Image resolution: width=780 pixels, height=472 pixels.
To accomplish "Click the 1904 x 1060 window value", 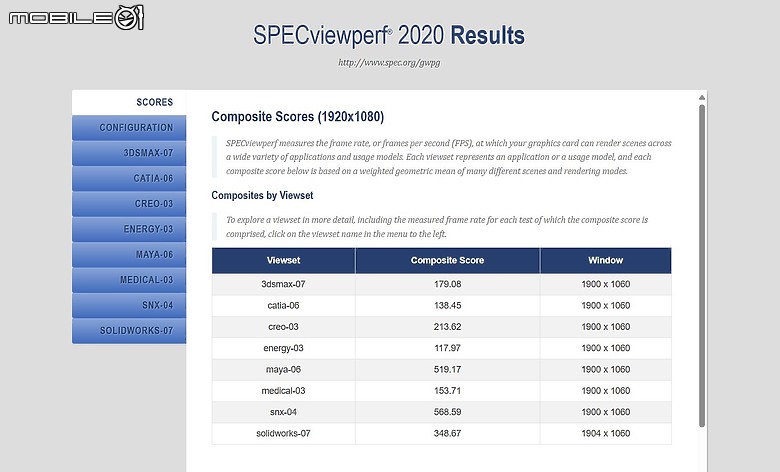I will (x=606, y=434).
